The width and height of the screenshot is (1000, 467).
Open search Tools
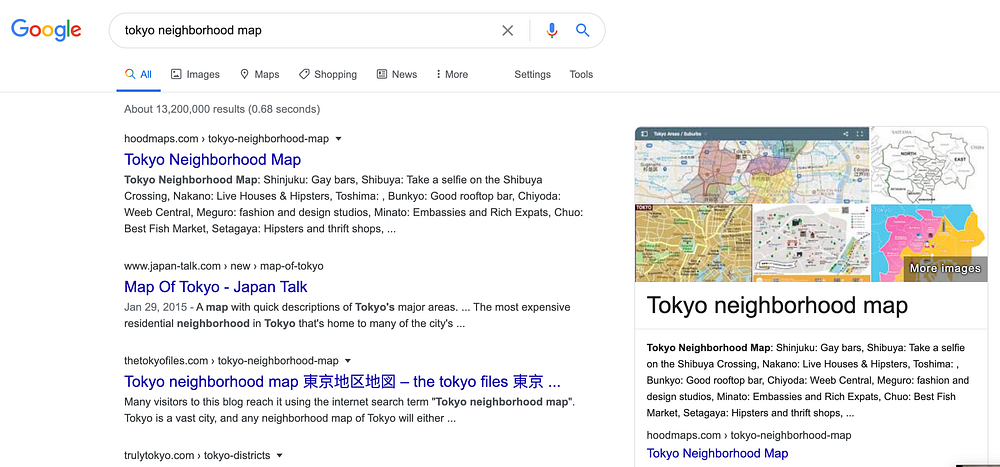point(581,74)
